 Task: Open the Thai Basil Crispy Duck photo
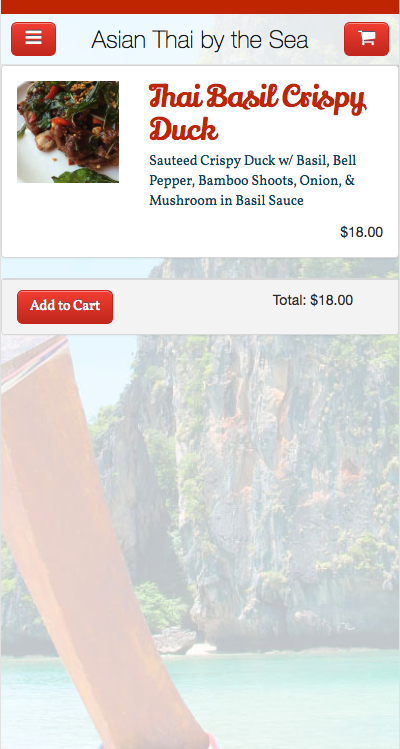coord(68,132)
